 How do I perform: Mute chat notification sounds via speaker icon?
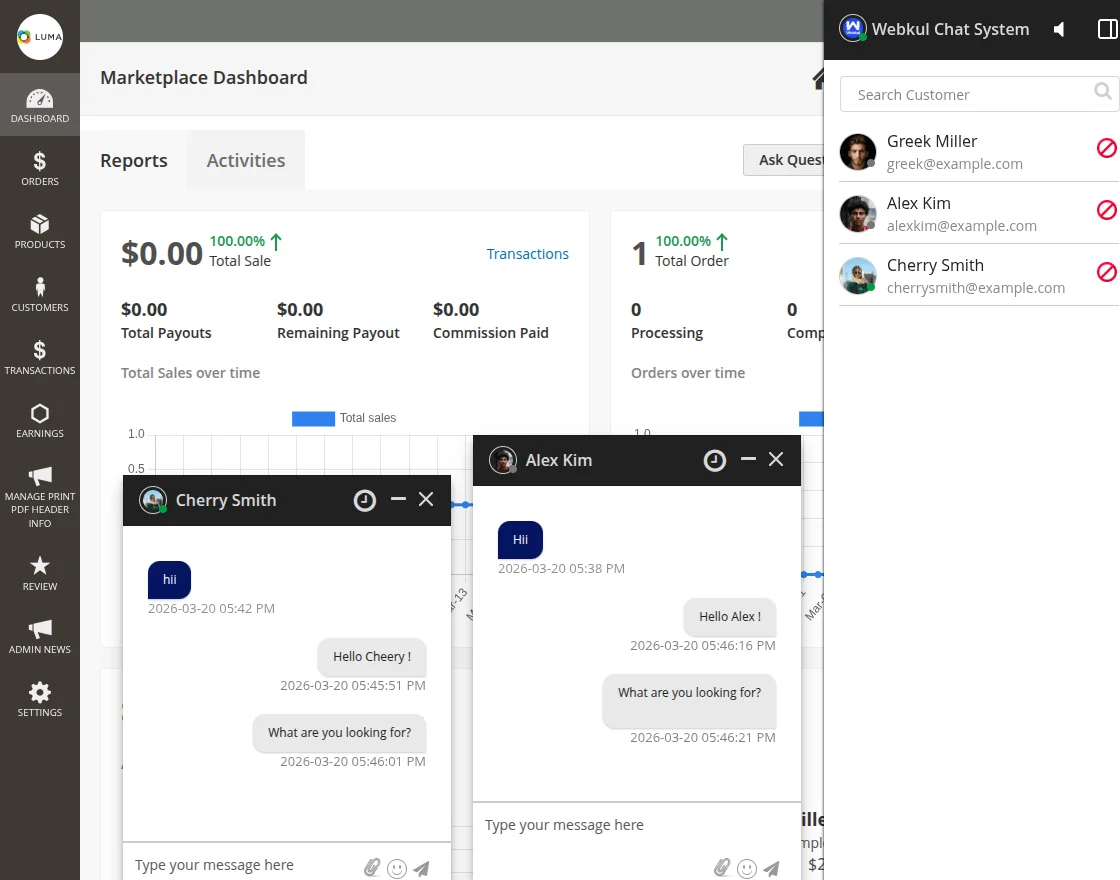[1059, 29]
